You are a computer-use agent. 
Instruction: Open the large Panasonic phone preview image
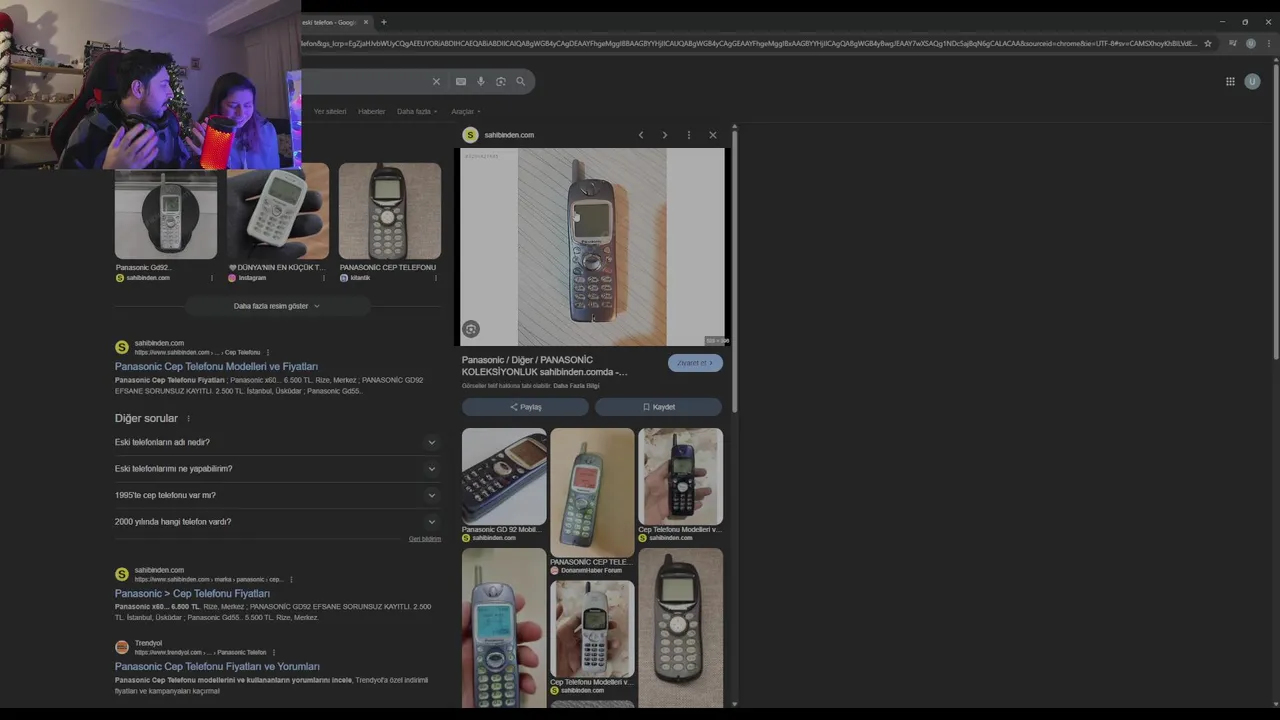pyautogui.click(x=592, y=247)
